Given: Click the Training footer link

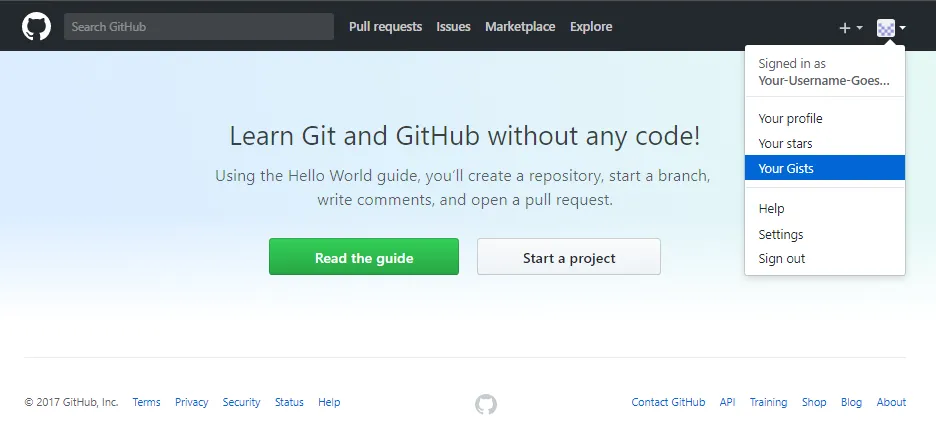Looking at the screenshot, I should point(768,402).
